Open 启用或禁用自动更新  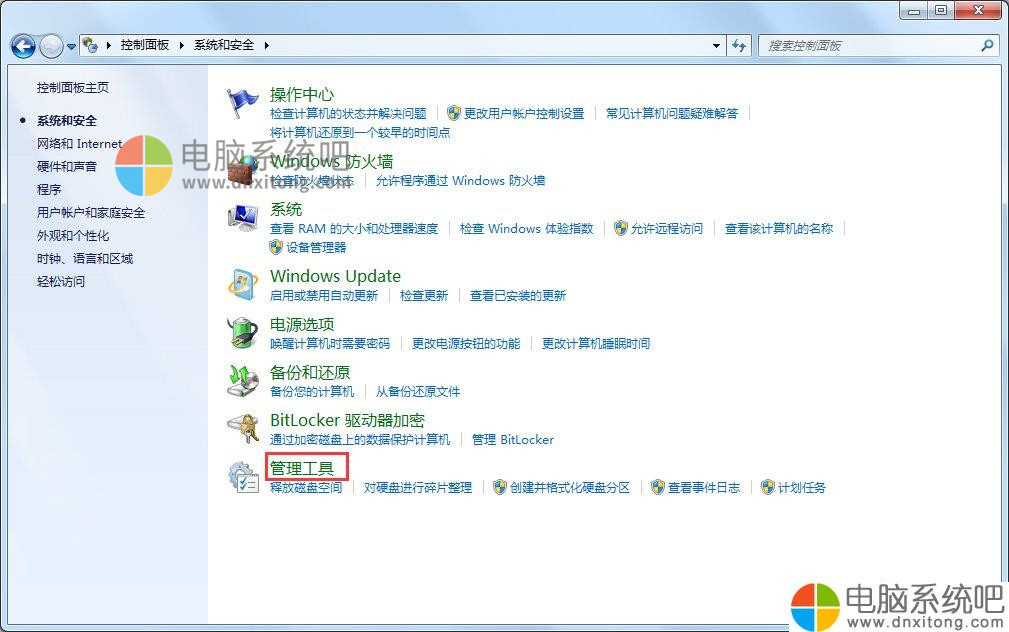coord(324,295)
